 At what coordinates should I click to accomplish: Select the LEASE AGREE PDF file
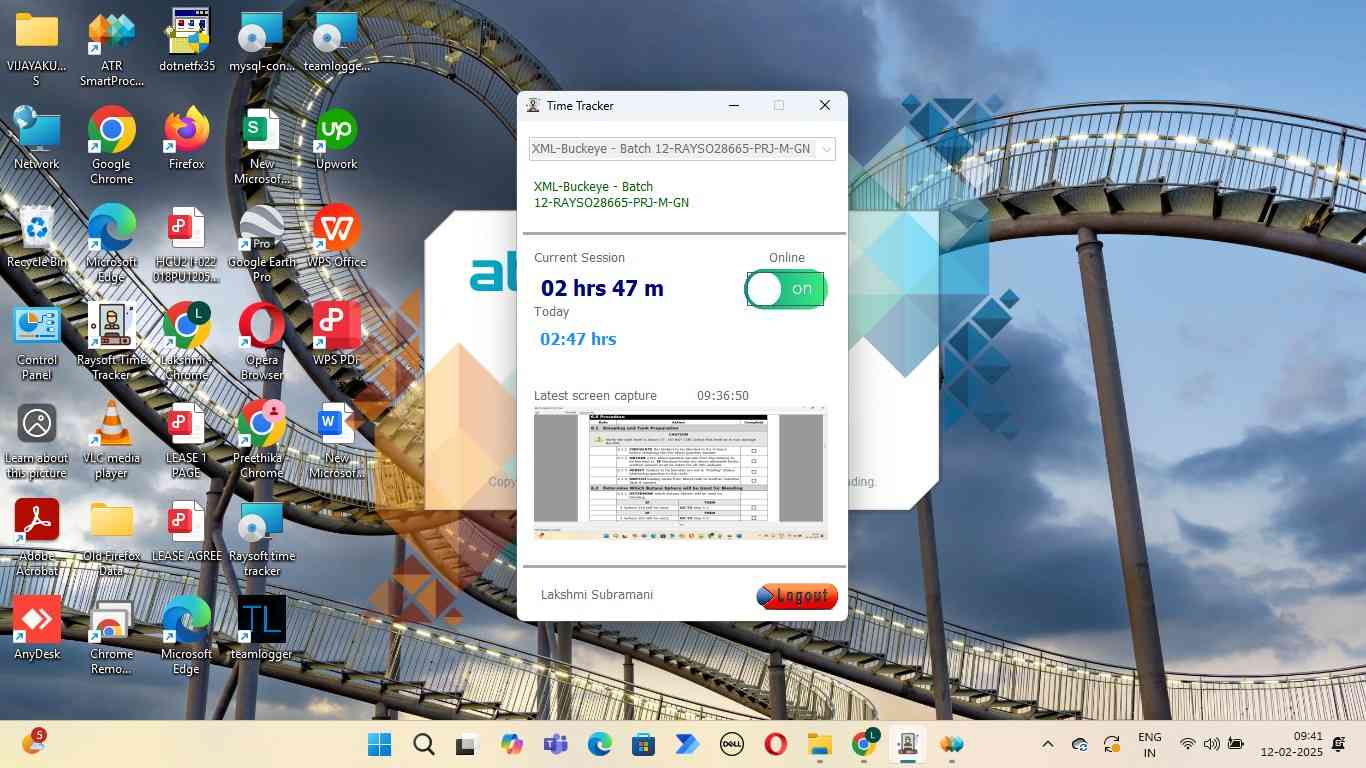tap(187, 531)
